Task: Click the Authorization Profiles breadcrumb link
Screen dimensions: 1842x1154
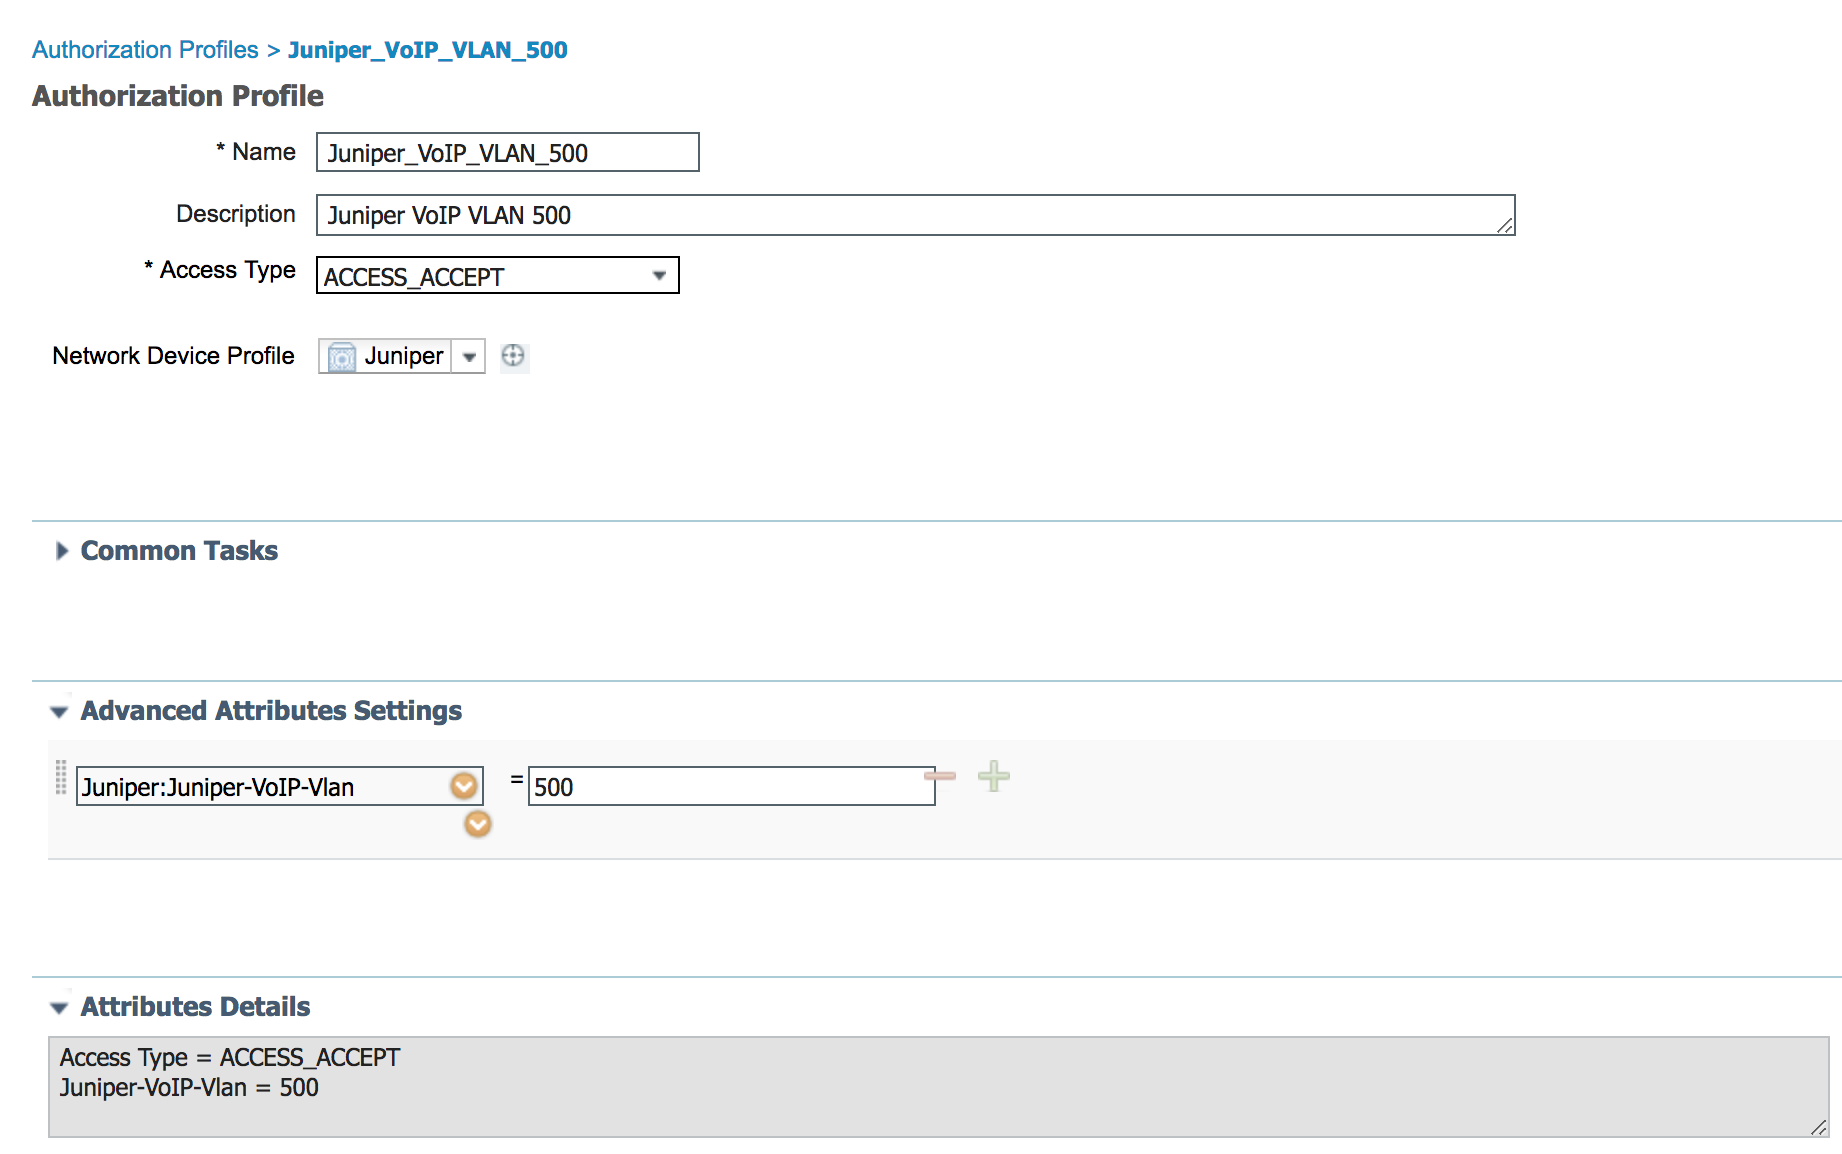Action: (x=145, y=50)
